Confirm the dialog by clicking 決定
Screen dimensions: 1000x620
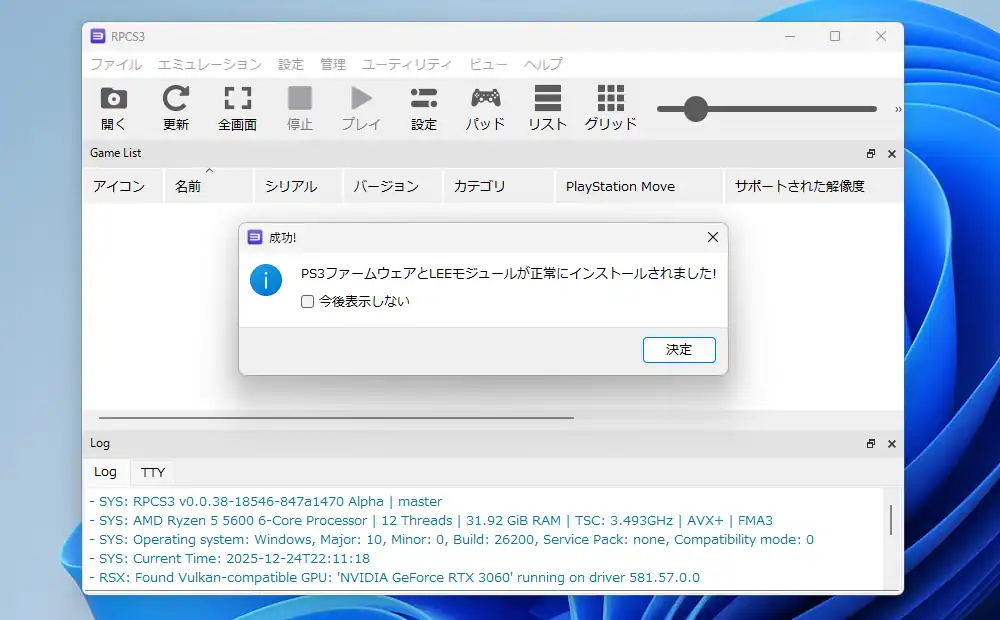[x=679, y=350]
